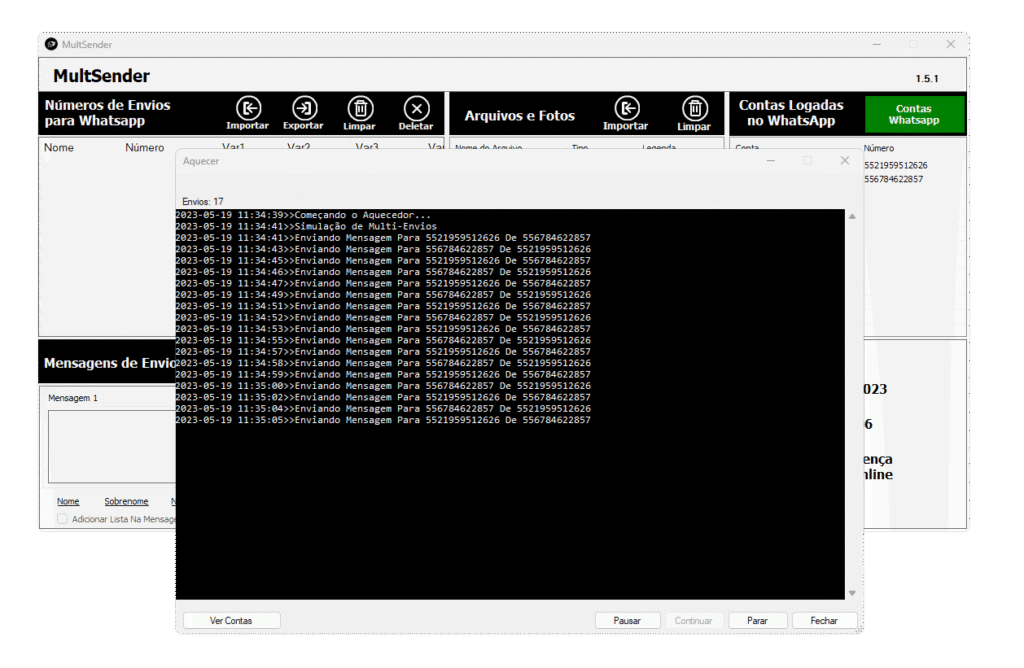Select the Mensagem 1 tab

click(72, 398)
